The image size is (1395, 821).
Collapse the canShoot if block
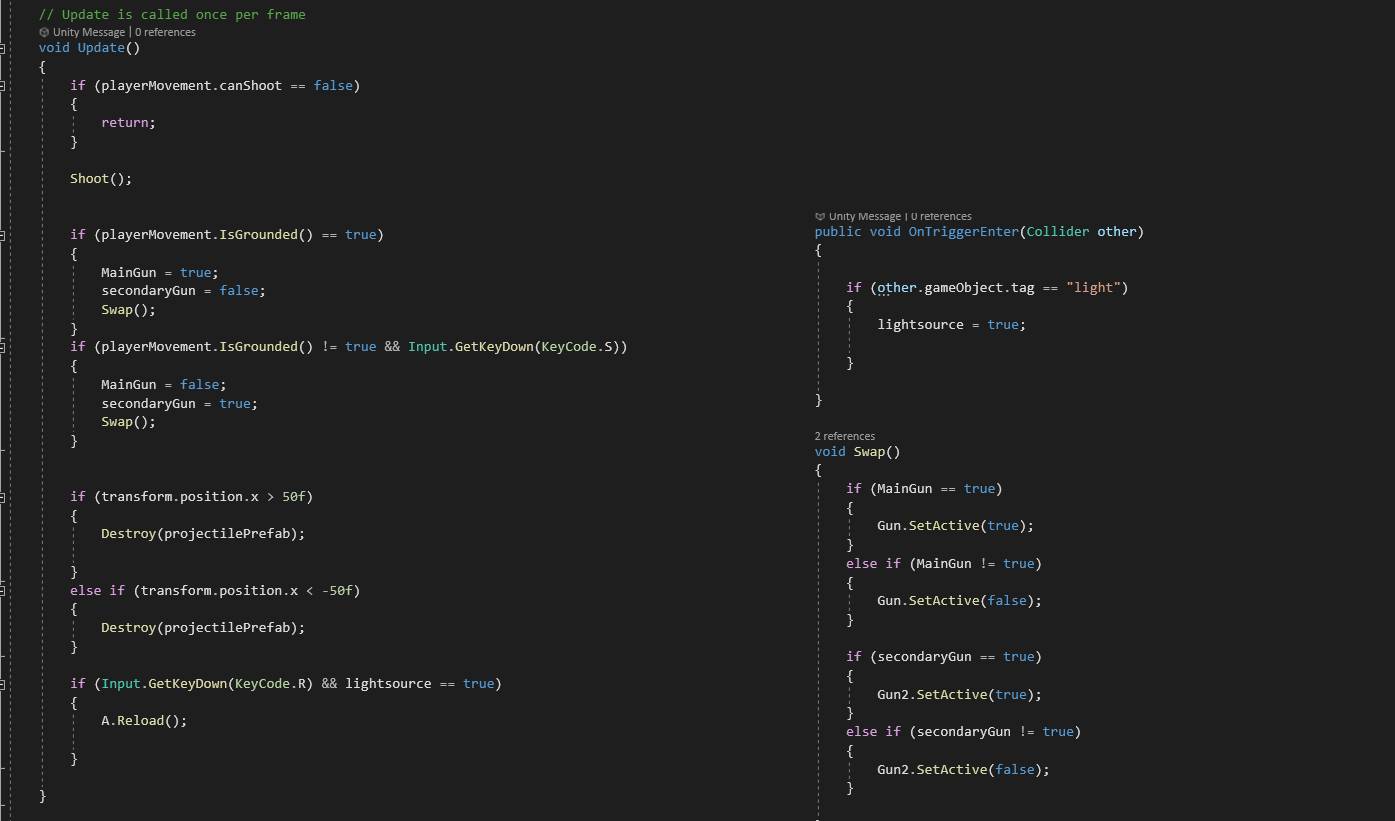pos(3,86)
